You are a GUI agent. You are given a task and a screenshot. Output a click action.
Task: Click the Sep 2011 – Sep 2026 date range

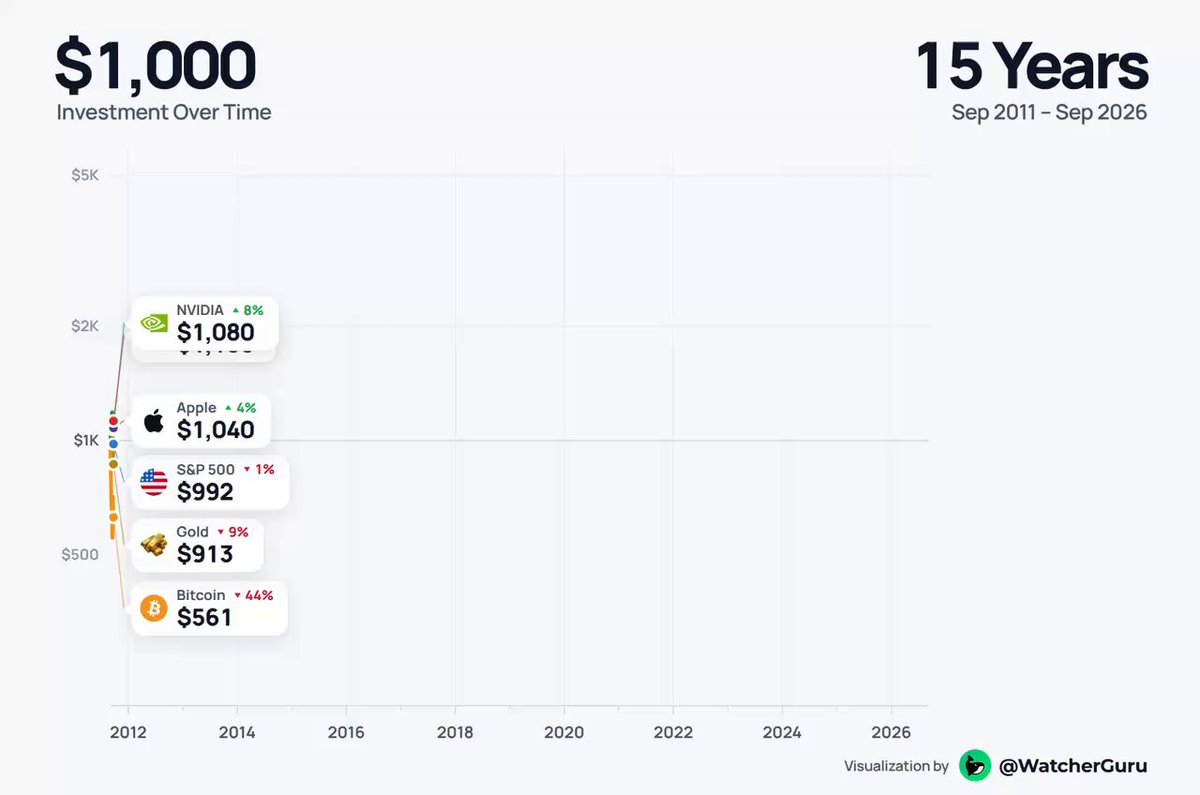tap(1049, 112)
